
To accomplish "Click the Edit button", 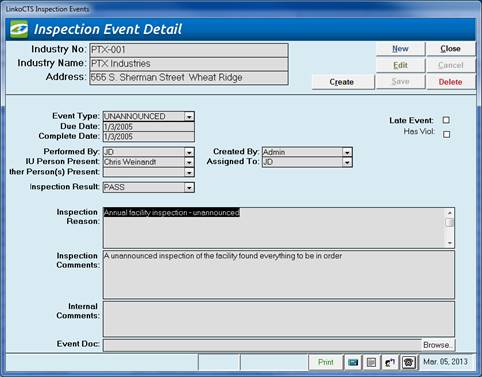I will tap(400, 65).
